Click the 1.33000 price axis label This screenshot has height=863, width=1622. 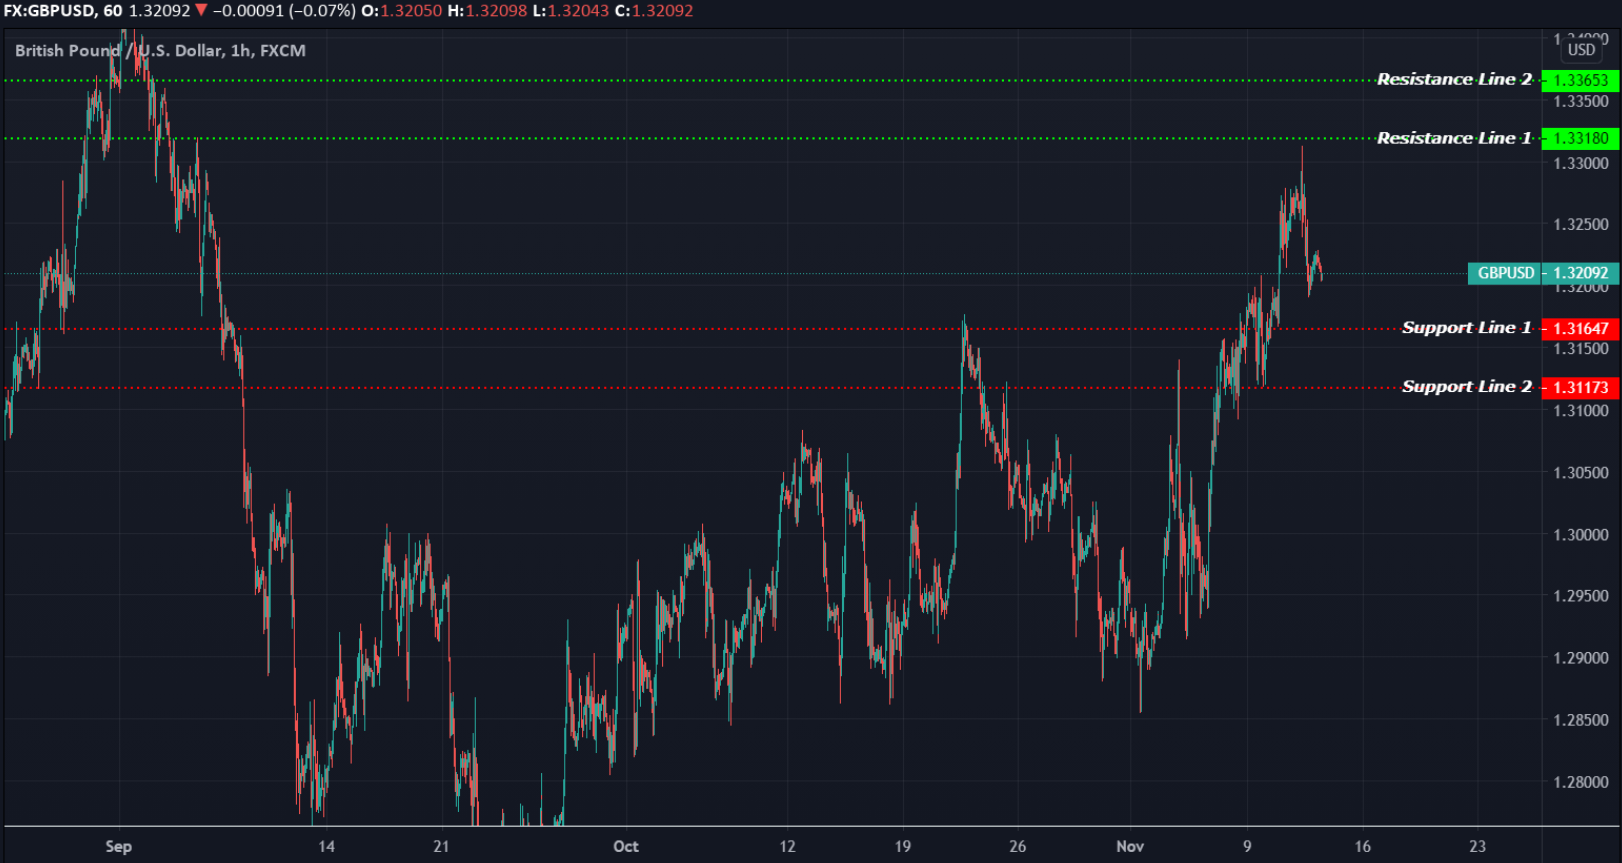point(1581,163)
